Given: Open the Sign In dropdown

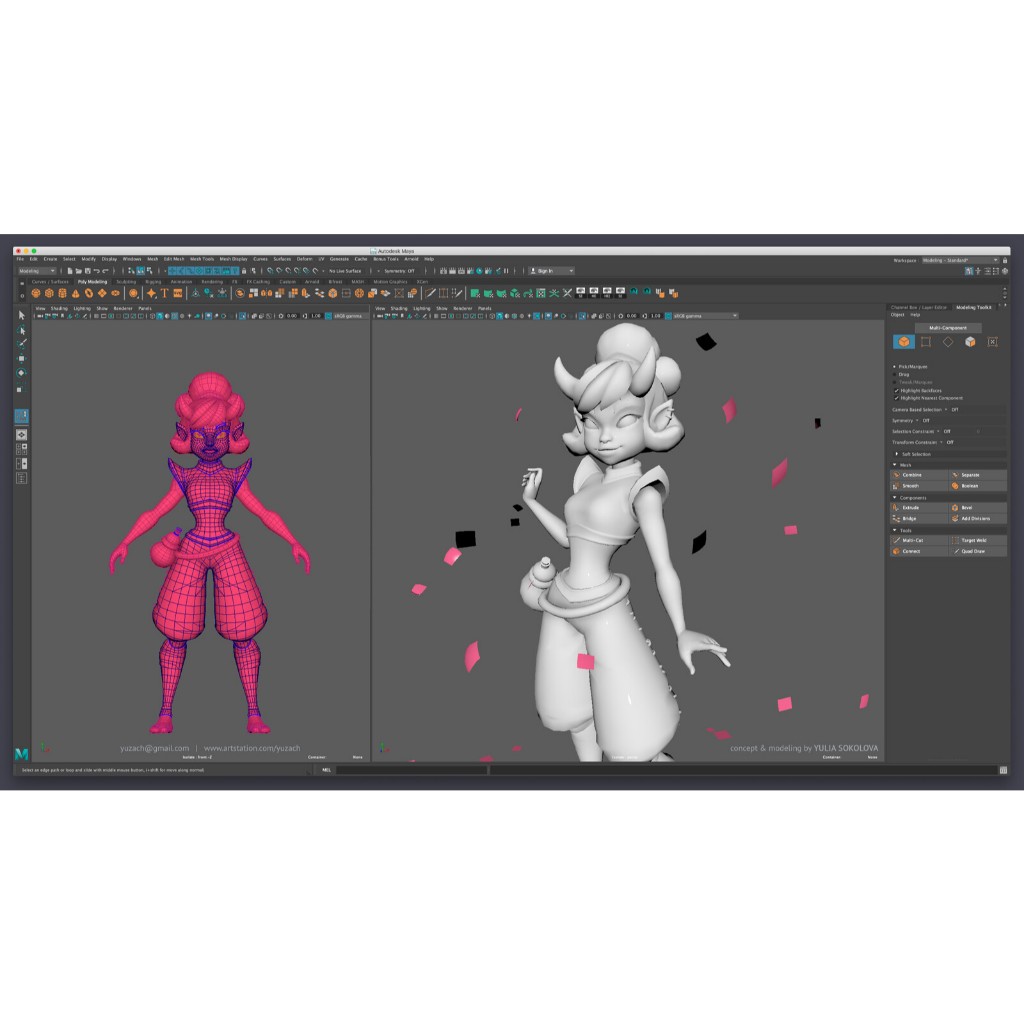Looking at the screenshot, I should pyautogui.click(x=551, y=270).
